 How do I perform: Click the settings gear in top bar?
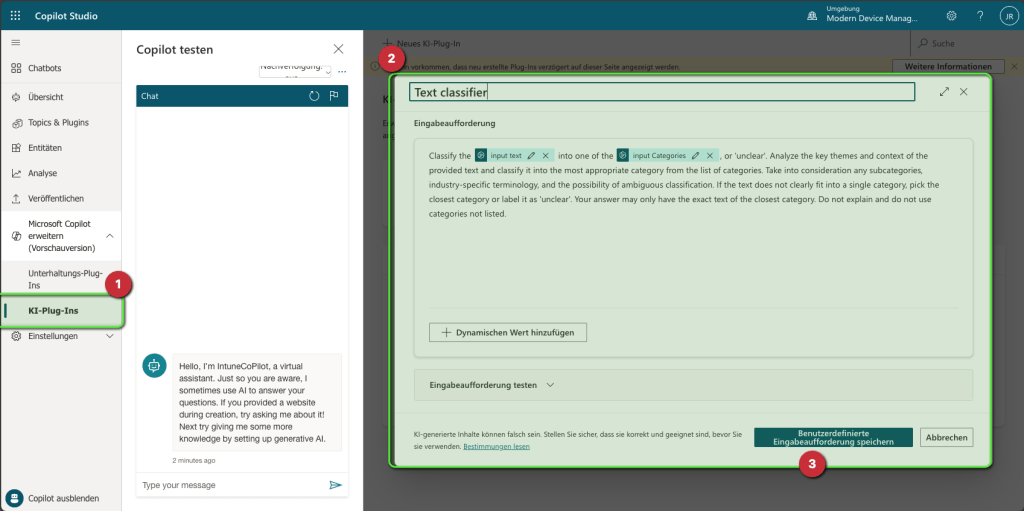point(951,16)
